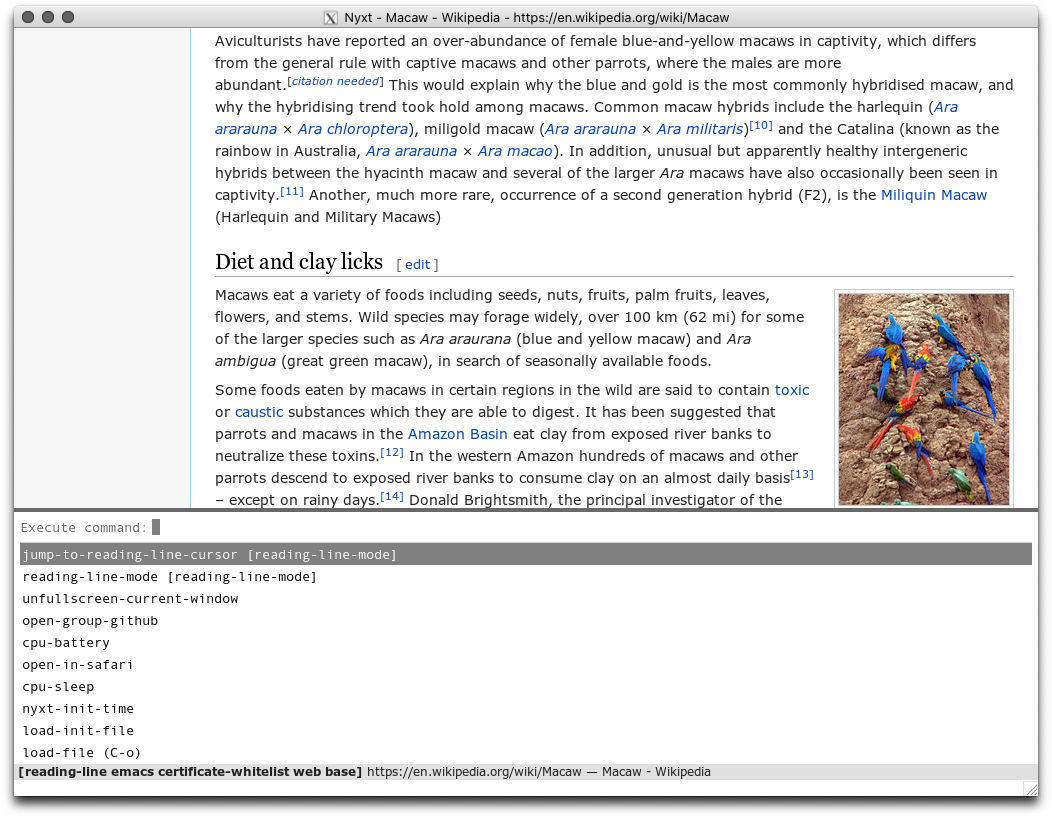Follow the 'Ara chloroptera' link

click(353, 129)
